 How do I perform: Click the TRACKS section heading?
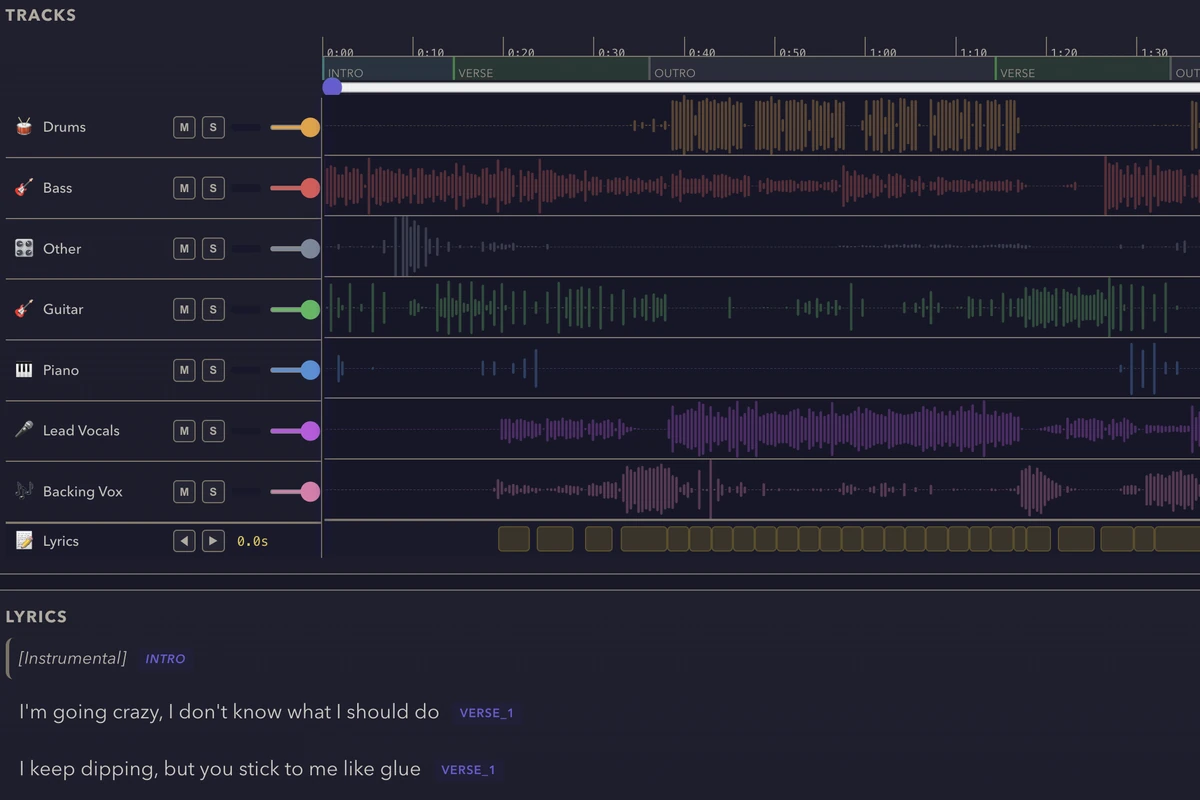(41, 15)
